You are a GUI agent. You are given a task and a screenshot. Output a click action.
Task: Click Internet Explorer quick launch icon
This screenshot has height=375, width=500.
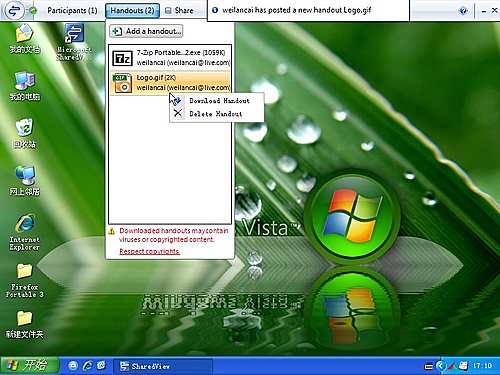pyautogui.click(x=88, y=366)
